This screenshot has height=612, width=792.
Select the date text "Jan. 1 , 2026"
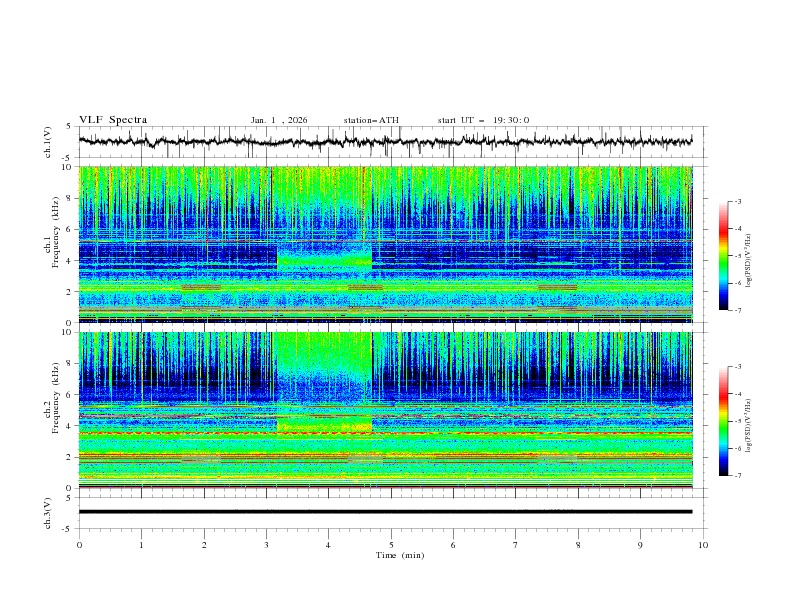coord(279,120)
